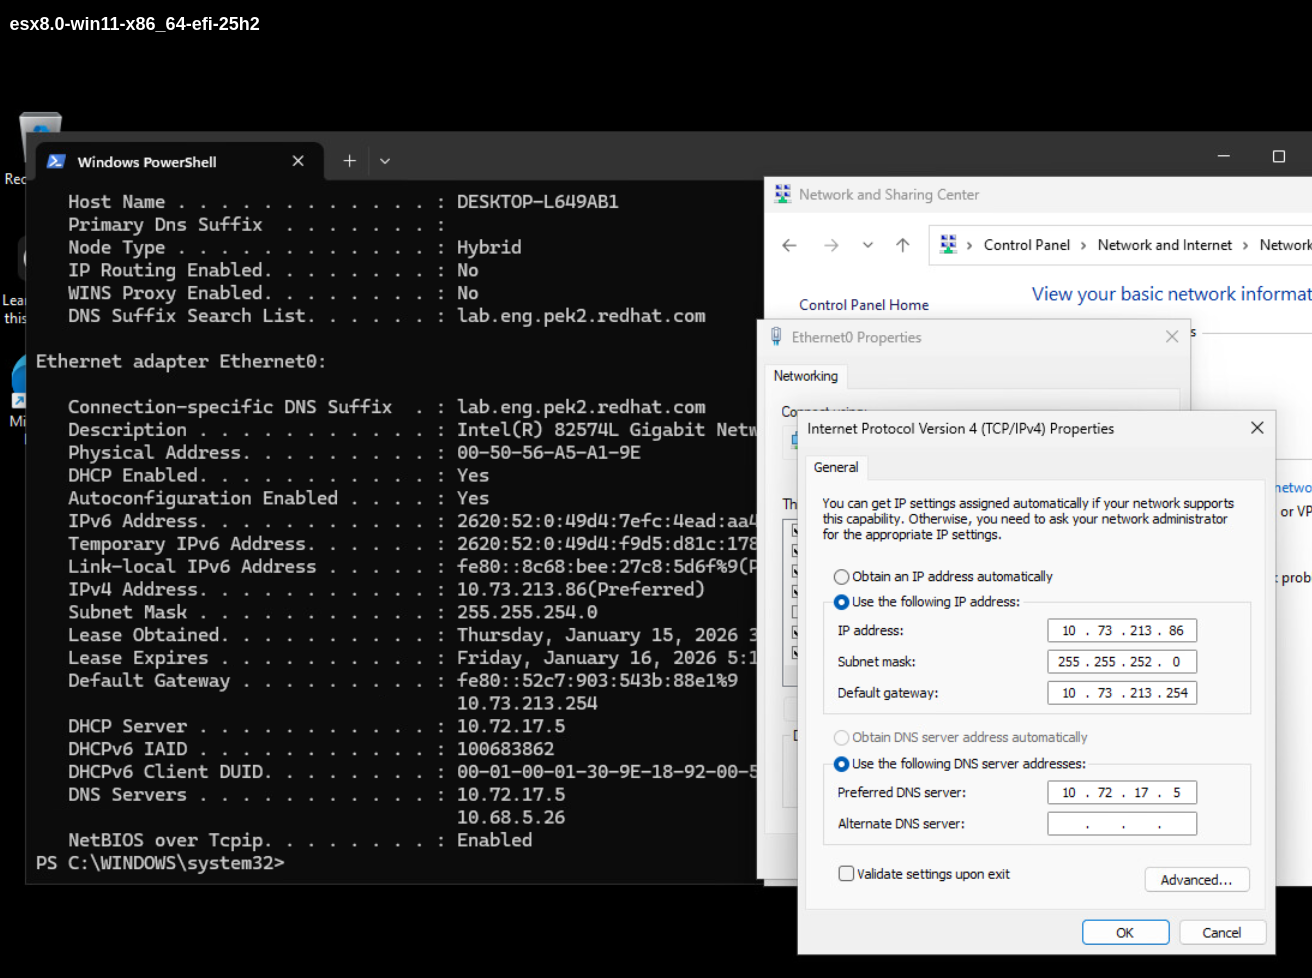Click the address bar network icon
1312x978 pixels.
[948, 244]
